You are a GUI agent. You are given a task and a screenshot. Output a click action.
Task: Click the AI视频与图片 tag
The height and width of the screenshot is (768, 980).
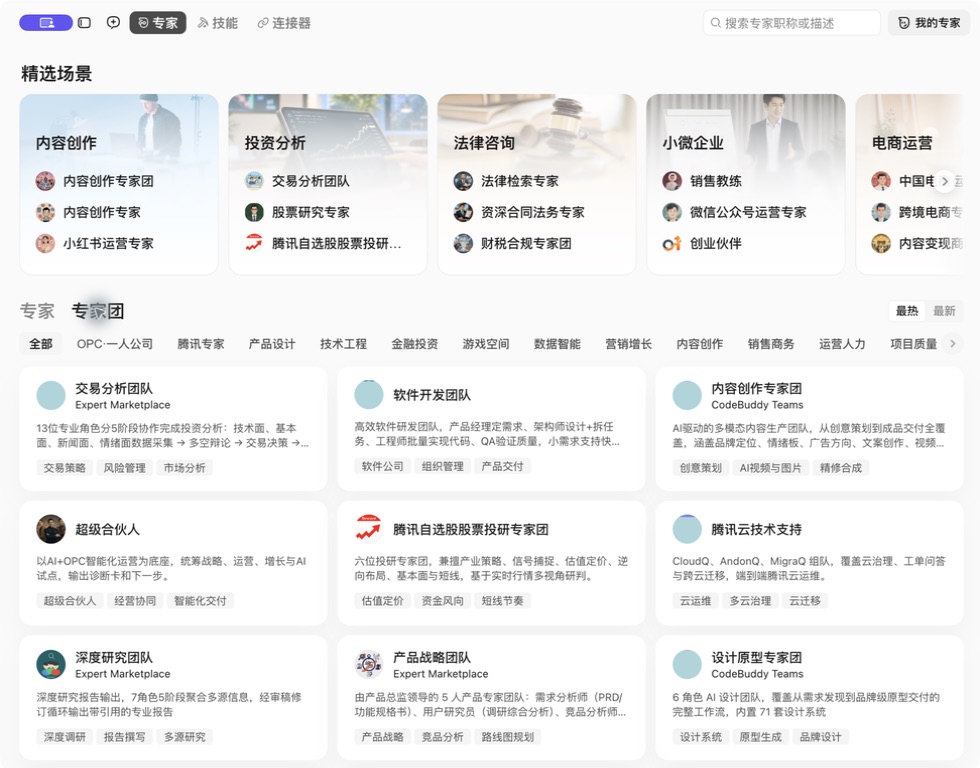(x=771, y=467)
